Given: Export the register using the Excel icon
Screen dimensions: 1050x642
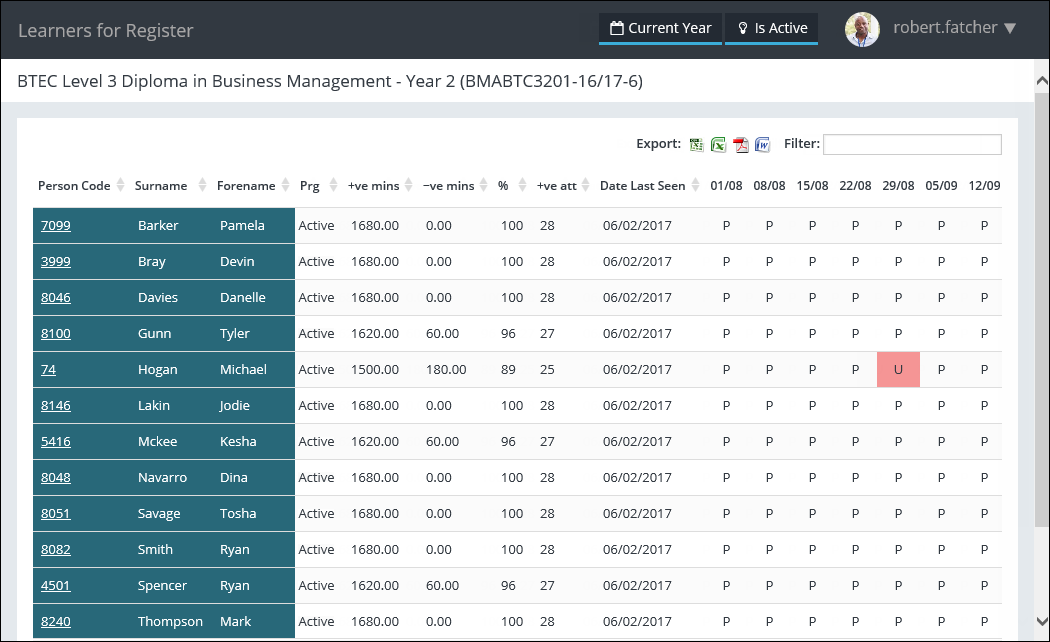Looking at the screenshot, I should 718,144.
